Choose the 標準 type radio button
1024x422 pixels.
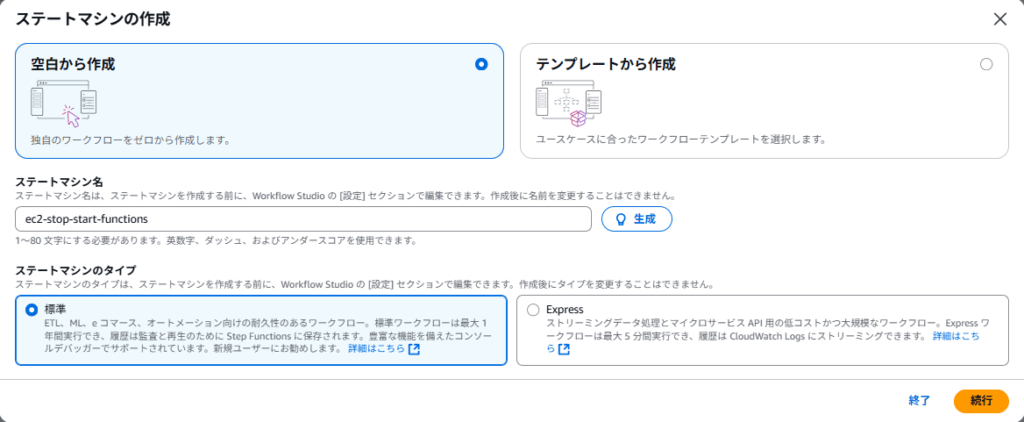(x=32, y=310)
